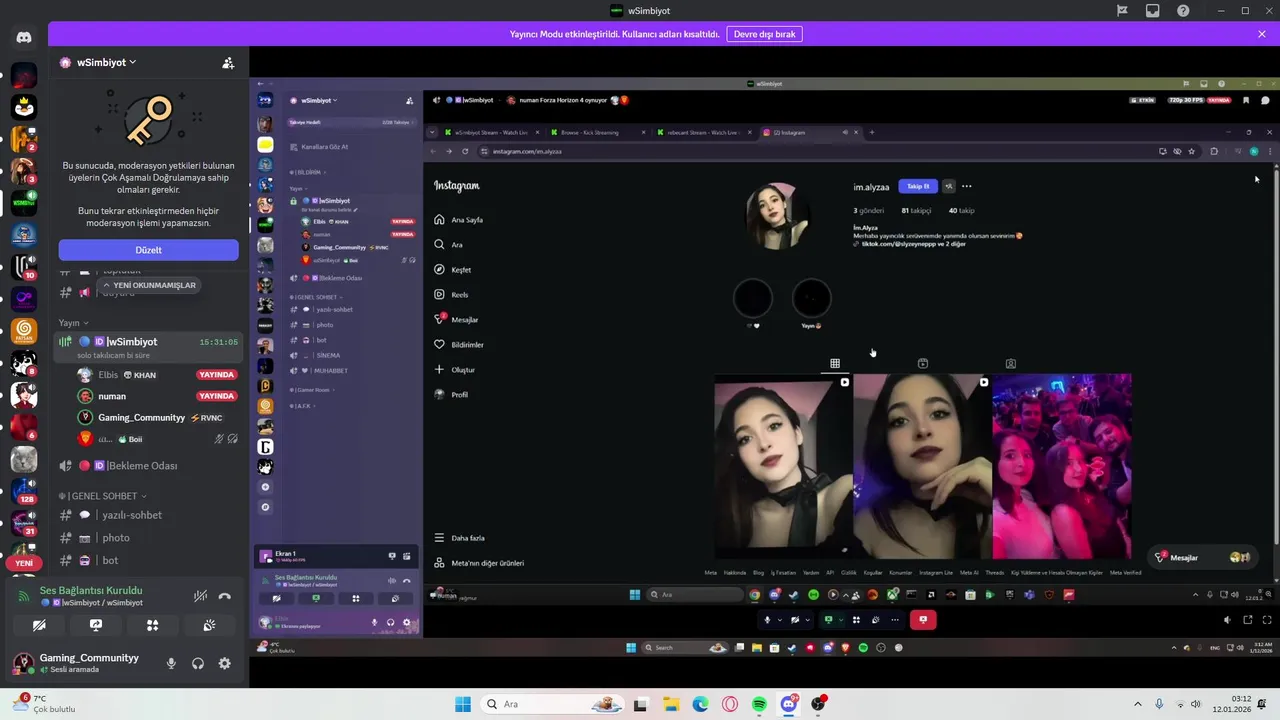Jump to YENİ OKUNMAMIŞLAR unread pill

click(x=148, y=285)
